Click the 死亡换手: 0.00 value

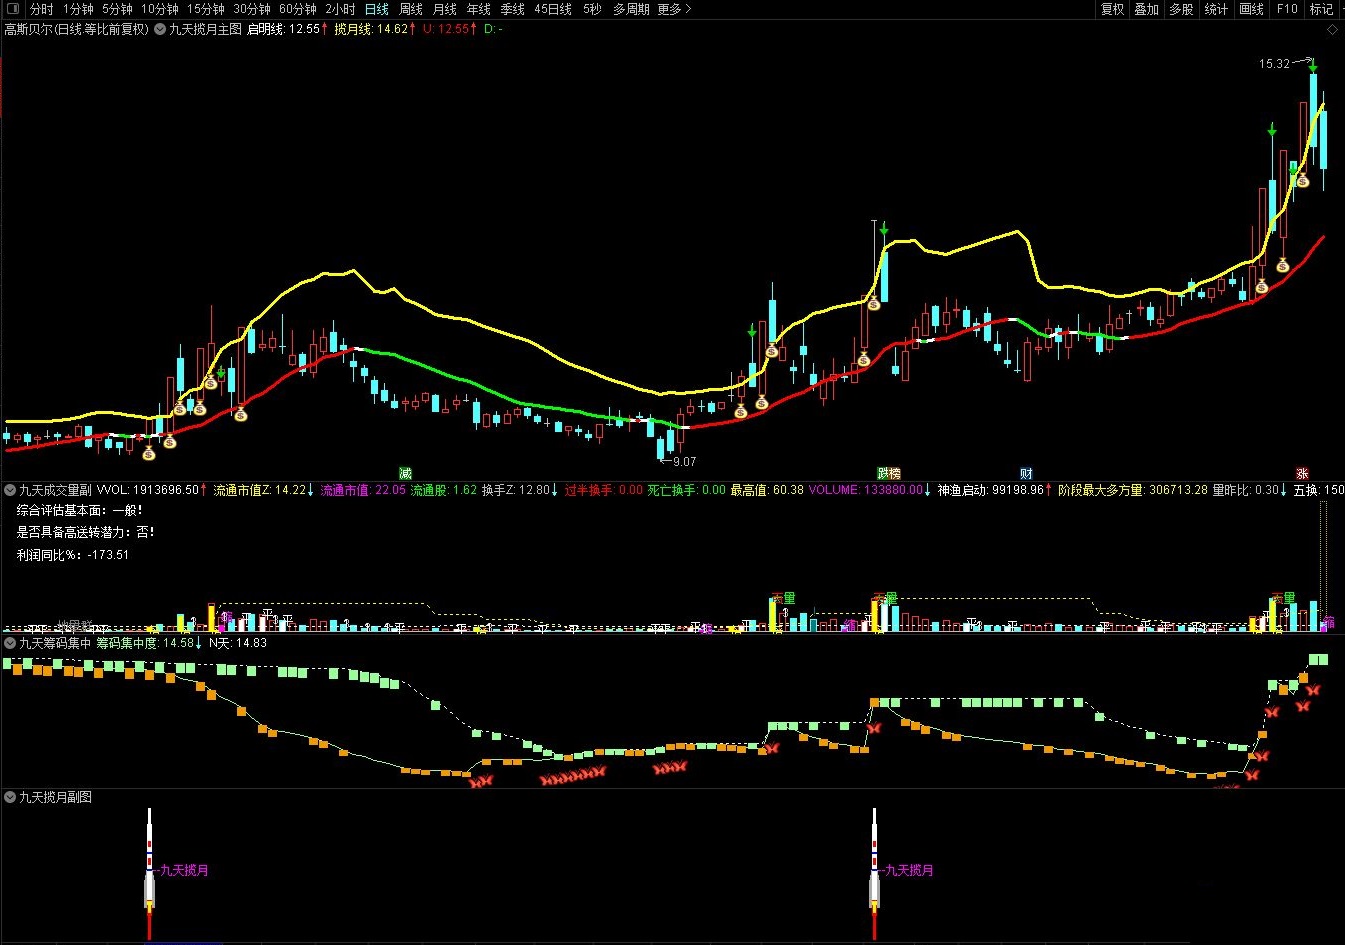pos(687,490)
